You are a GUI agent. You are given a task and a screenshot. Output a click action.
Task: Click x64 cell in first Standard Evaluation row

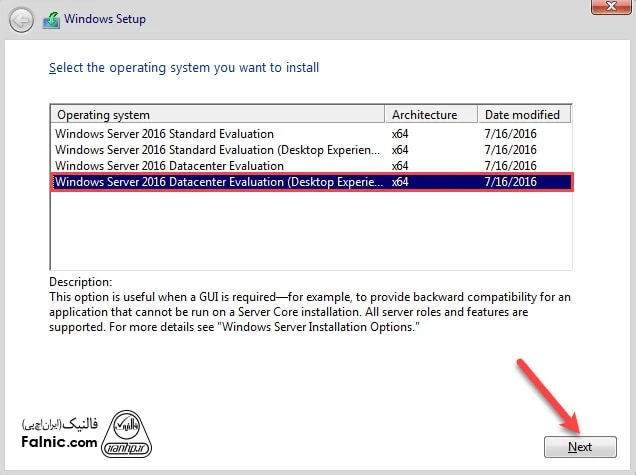pos(400,134)
